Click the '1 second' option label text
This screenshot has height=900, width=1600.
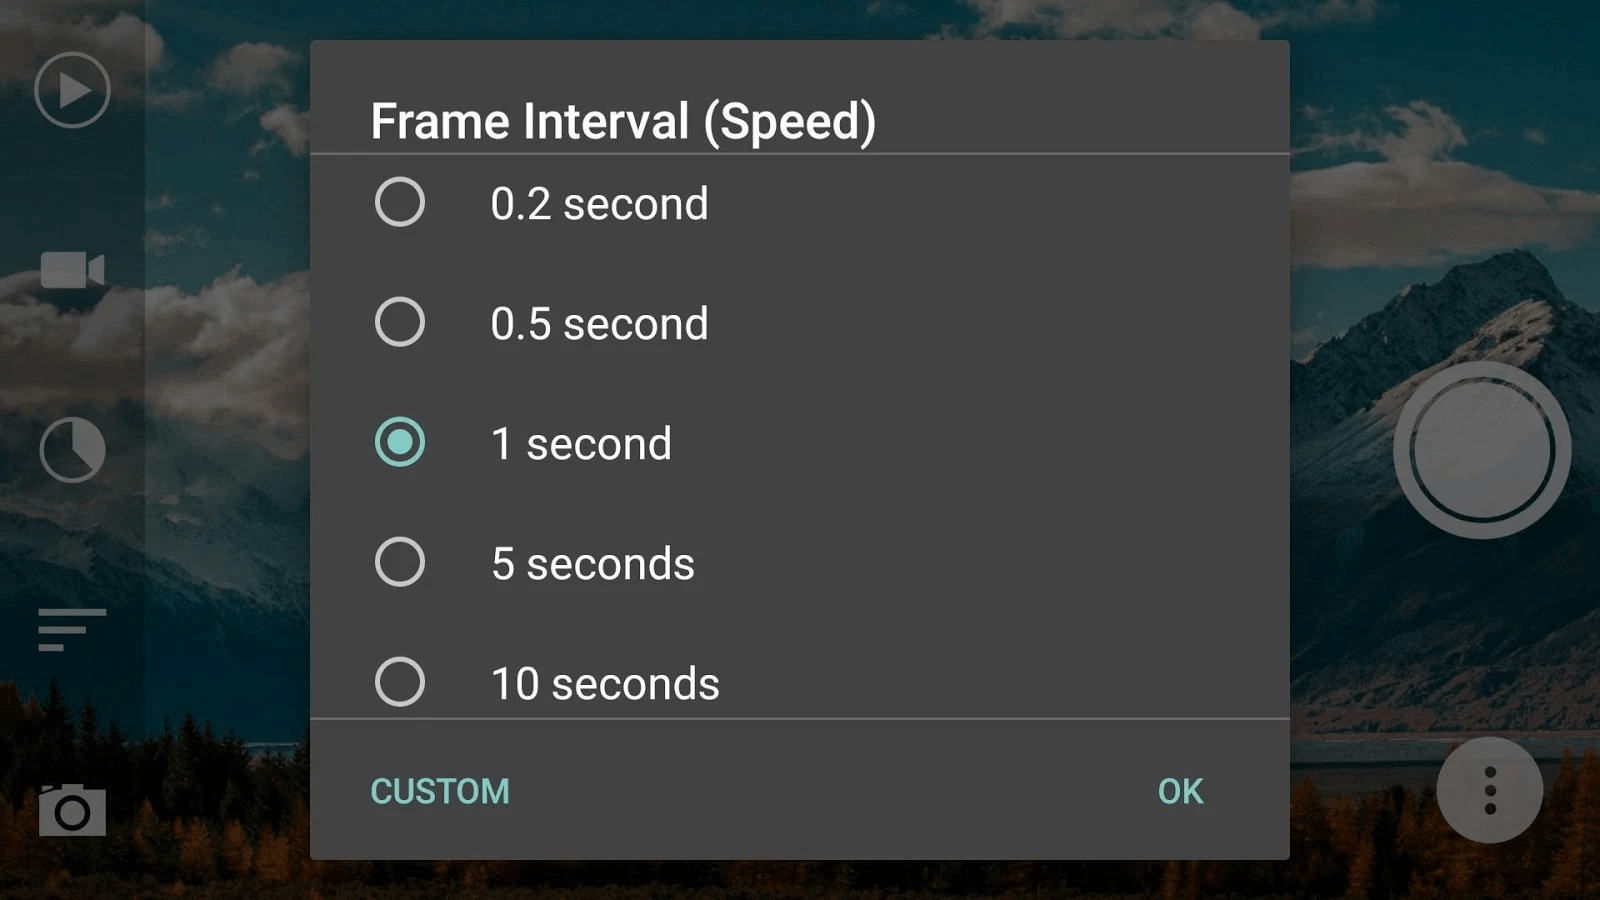click(x=580, y=442)
